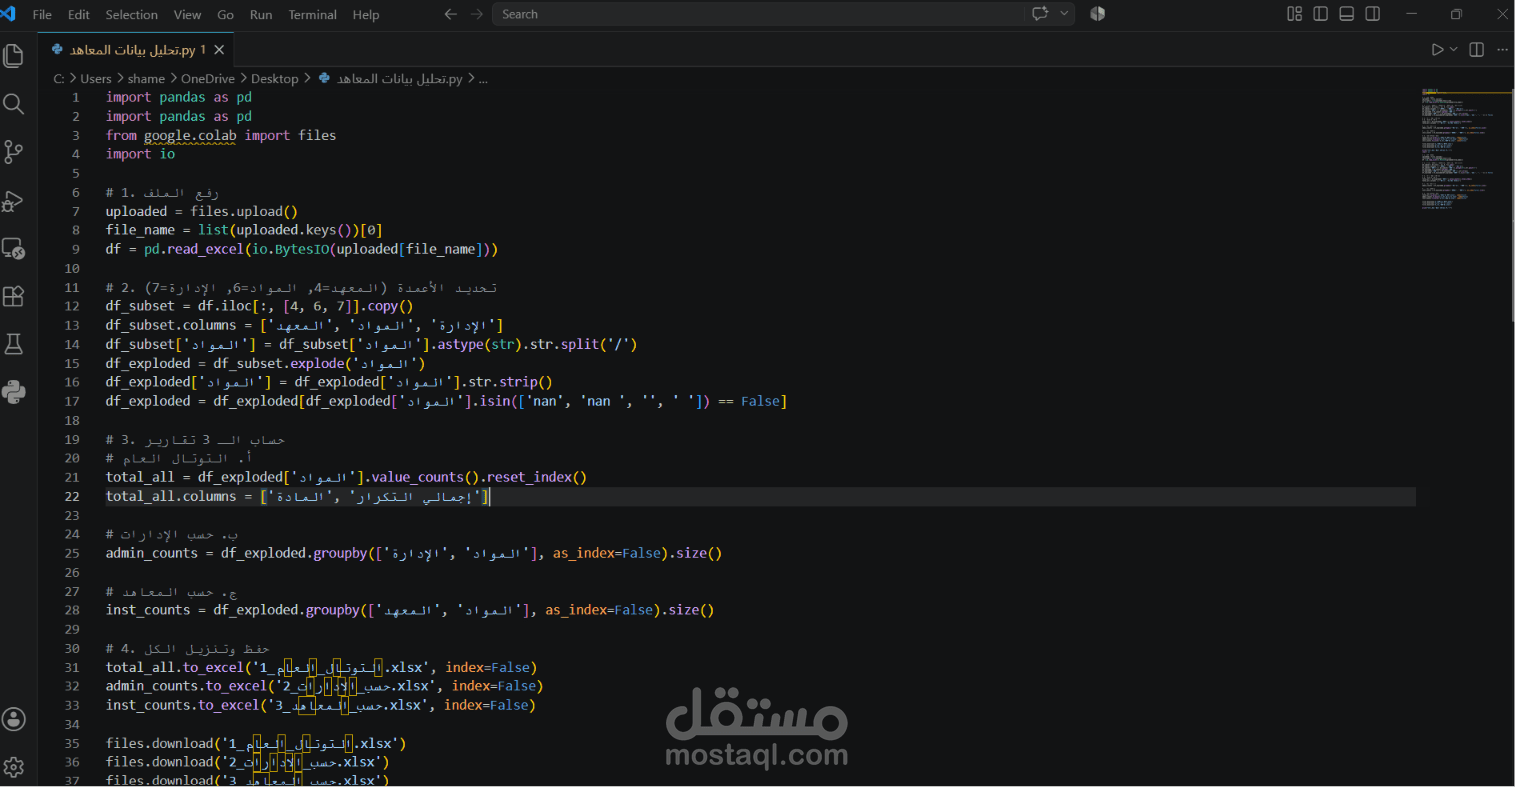Restore down the VS Code window
Viewport: 1515px width, 787px height.
point(1456,14)
